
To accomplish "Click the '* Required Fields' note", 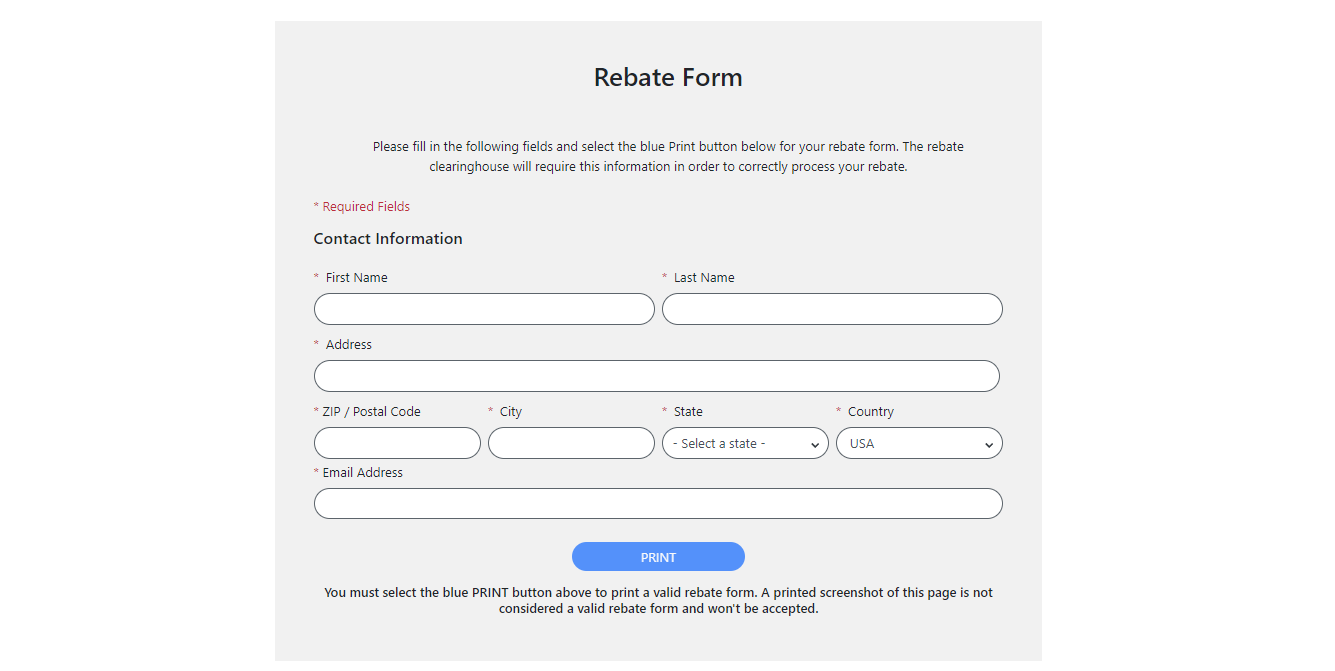I will point(362,207).
